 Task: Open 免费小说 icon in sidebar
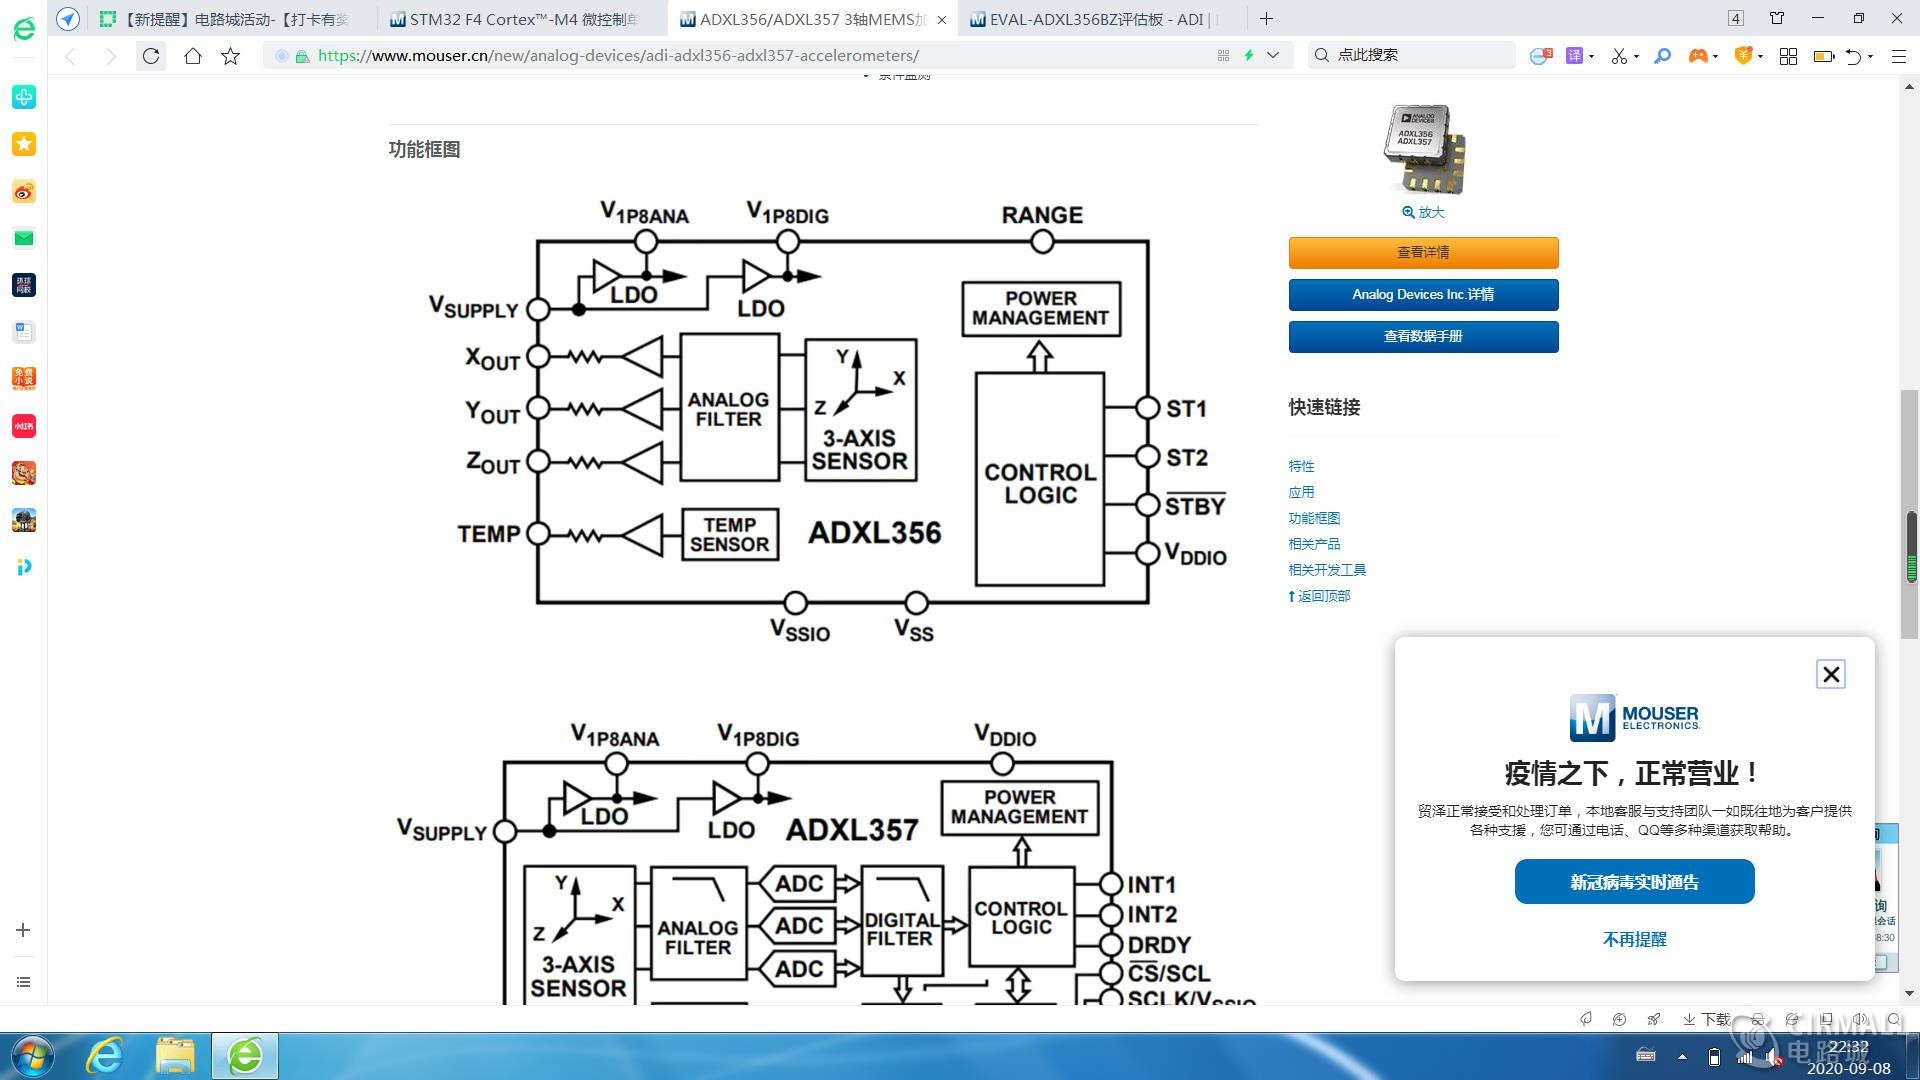pos(24,379)
